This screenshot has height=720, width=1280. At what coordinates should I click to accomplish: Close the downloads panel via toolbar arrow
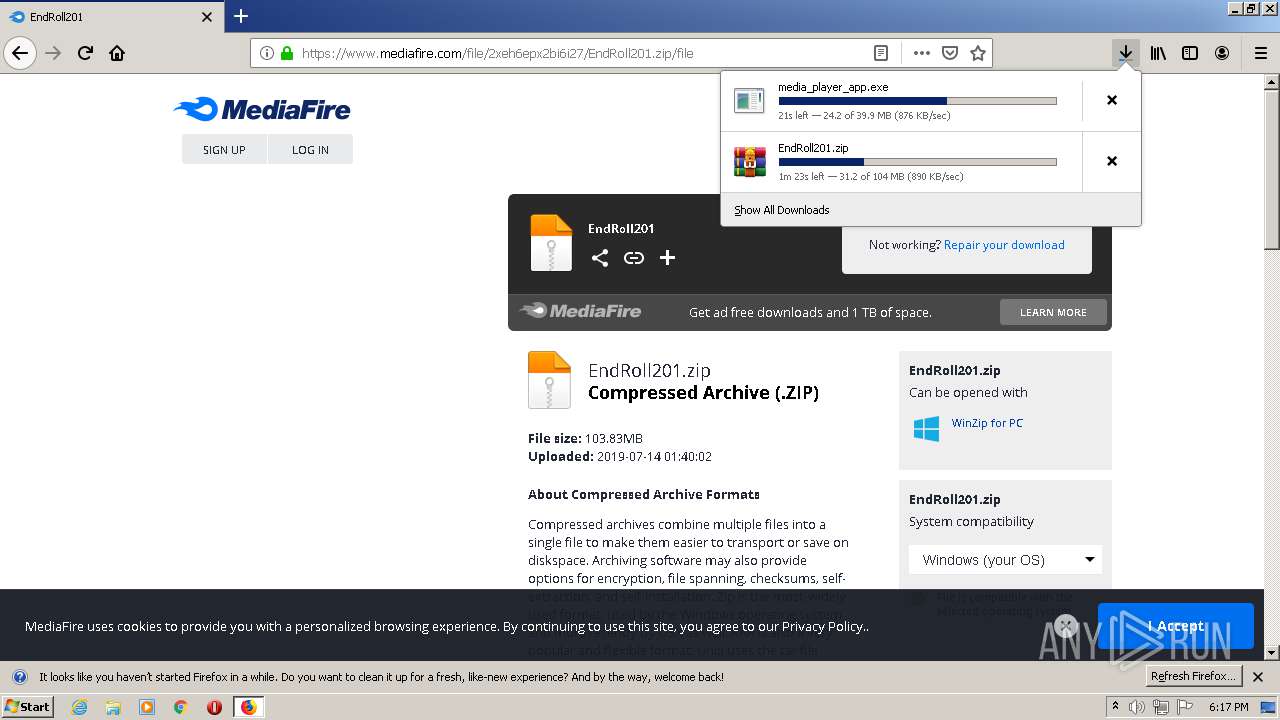click(x=1126, y=53)
